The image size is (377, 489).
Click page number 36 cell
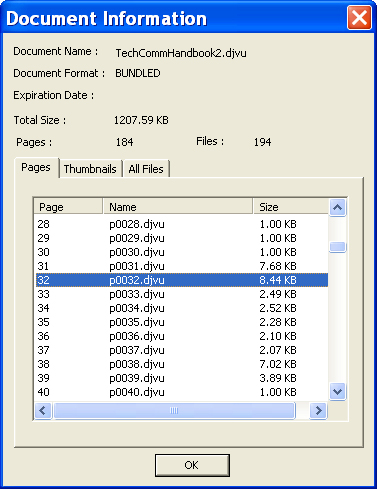click(44, 336)
